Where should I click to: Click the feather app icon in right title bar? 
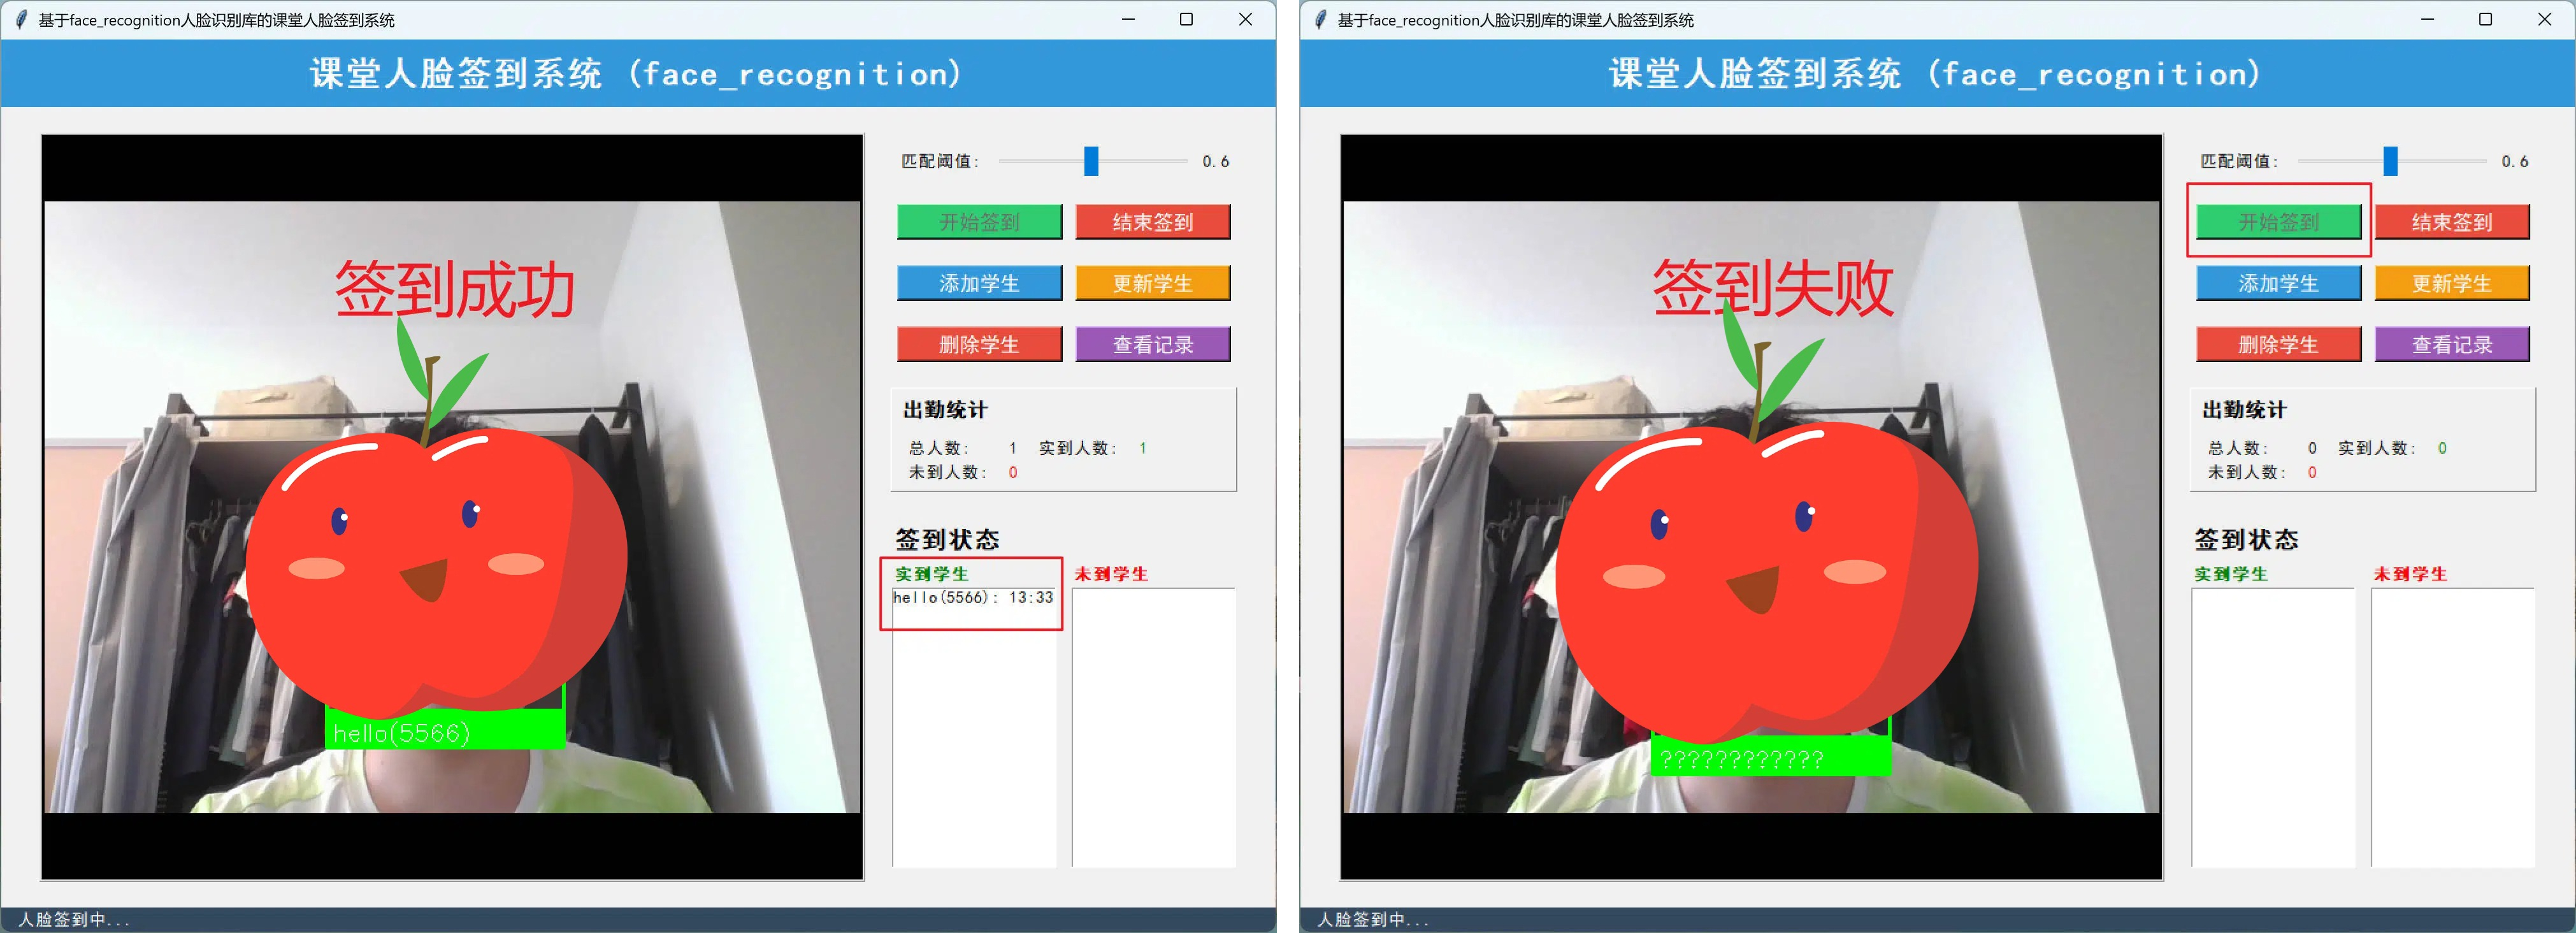point(1320,20)
